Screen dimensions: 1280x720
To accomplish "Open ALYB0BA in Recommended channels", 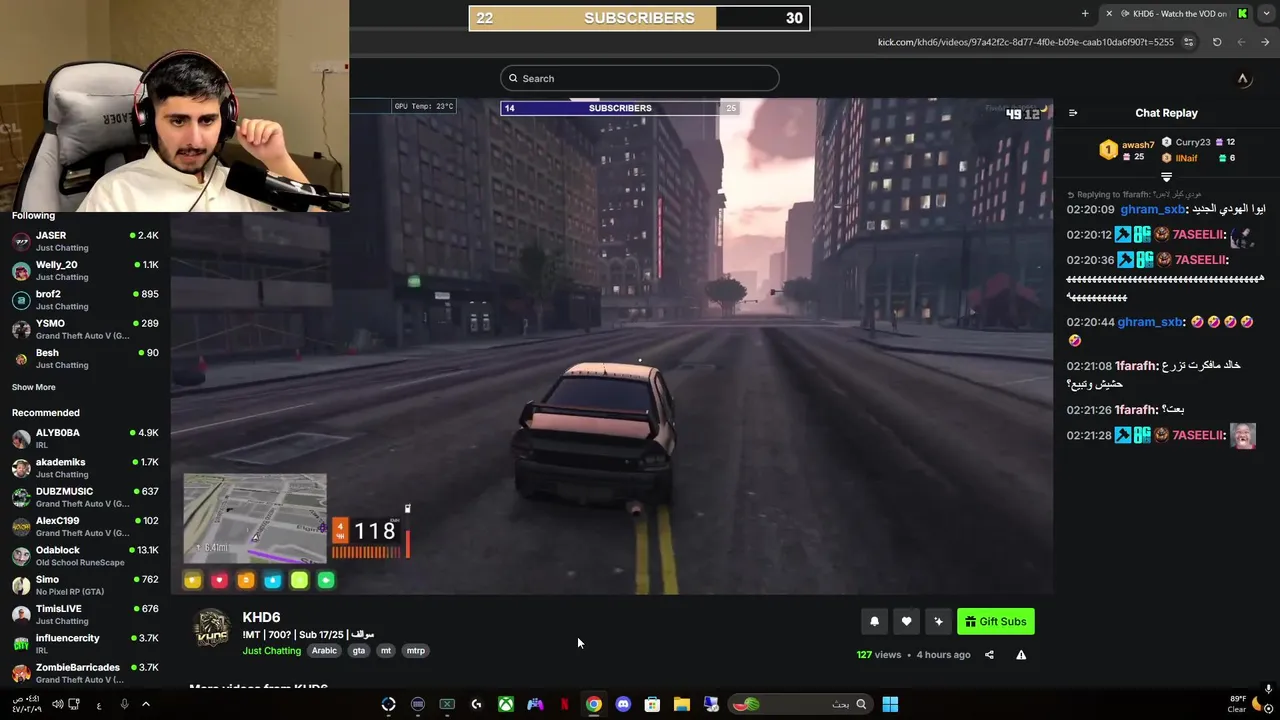I will 85,438.
